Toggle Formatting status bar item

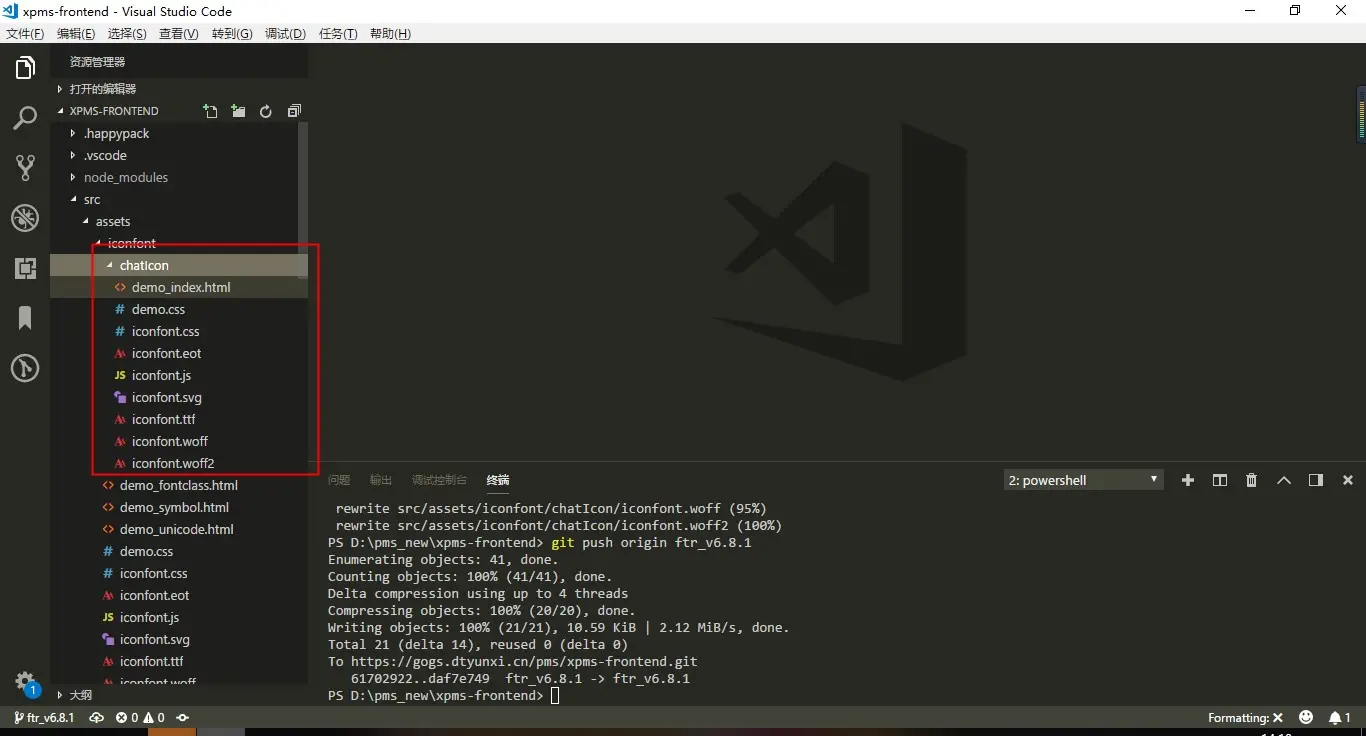point(1245,718)
